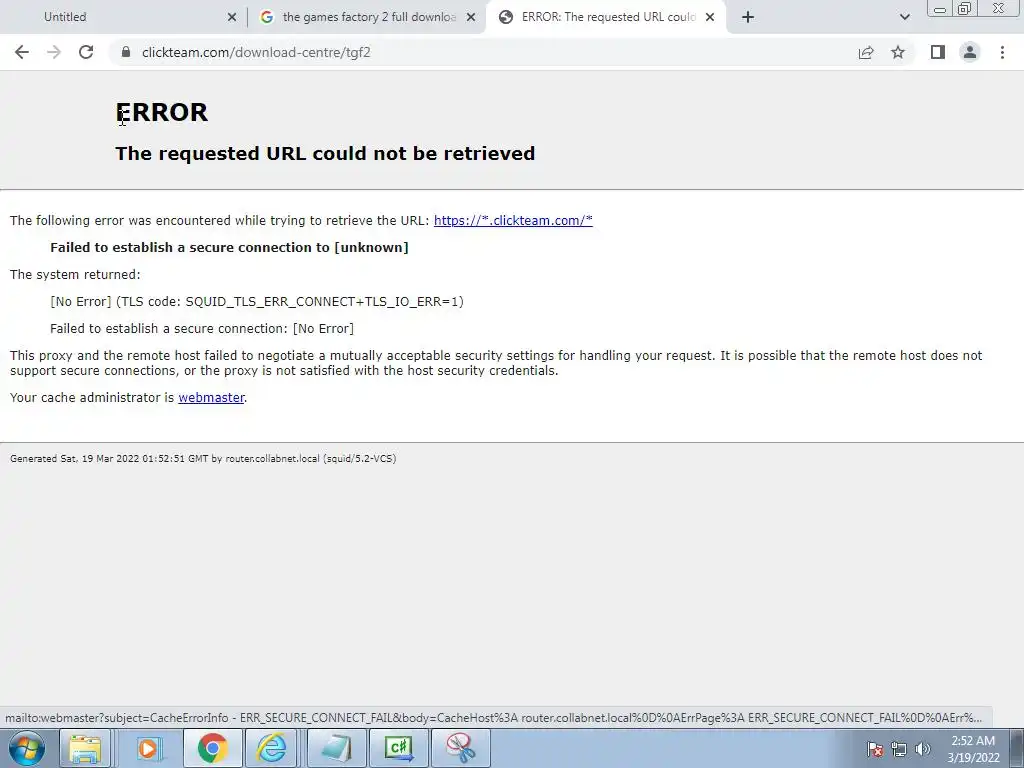Viewport: 1024px width, 768px height.
Task: Select the ERROR requested URL tab
Action: pyautogui.click(x=606, y=17)
